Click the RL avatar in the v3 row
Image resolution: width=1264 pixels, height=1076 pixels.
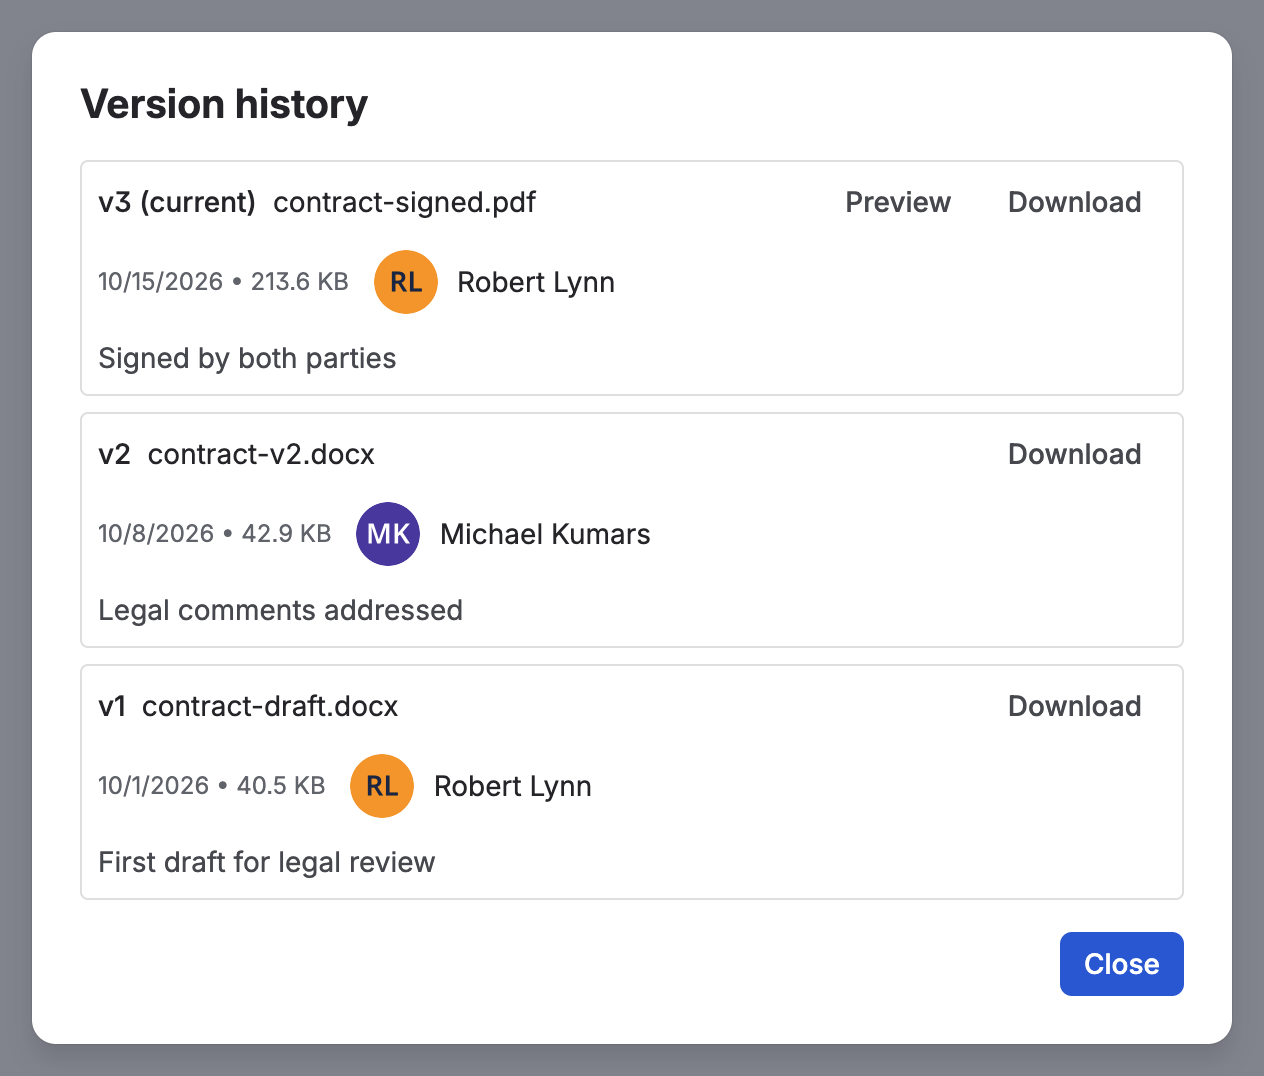406,282
